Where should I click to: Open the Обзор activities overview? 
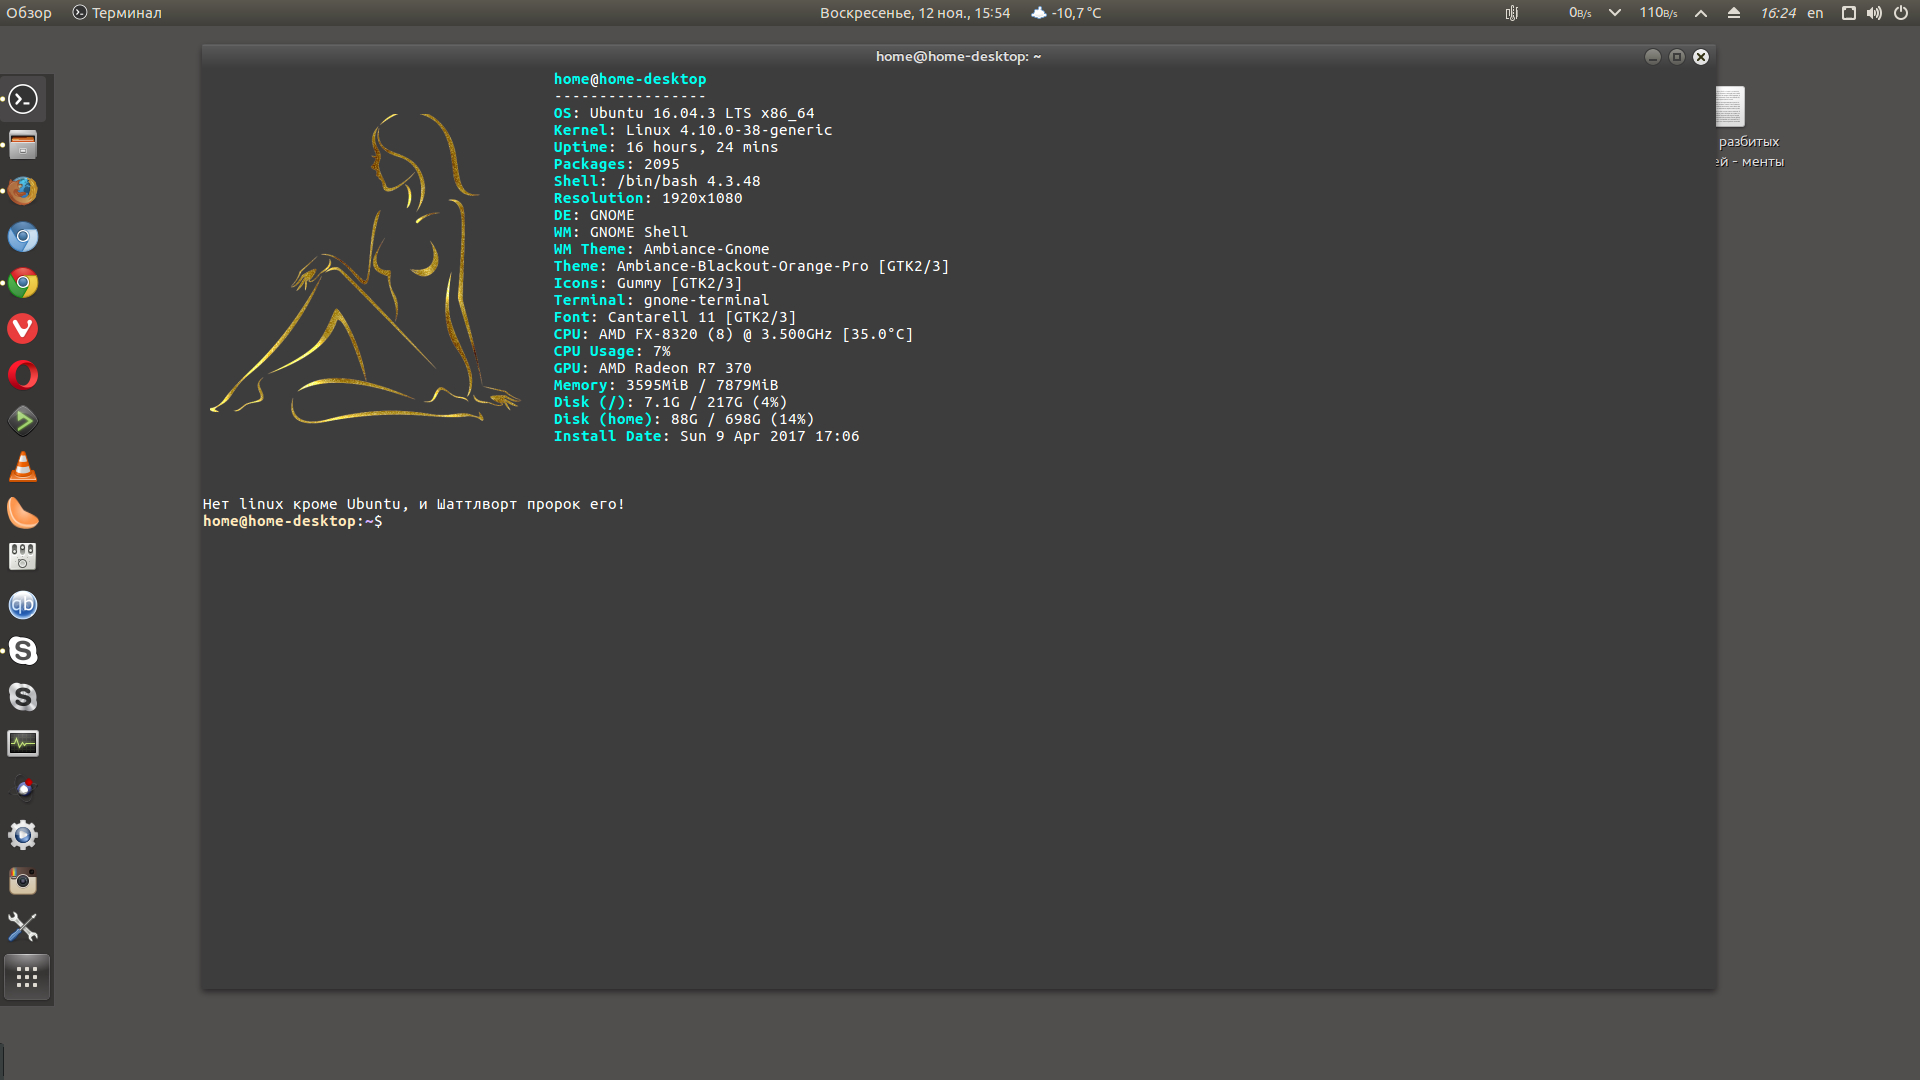(29, 13)
